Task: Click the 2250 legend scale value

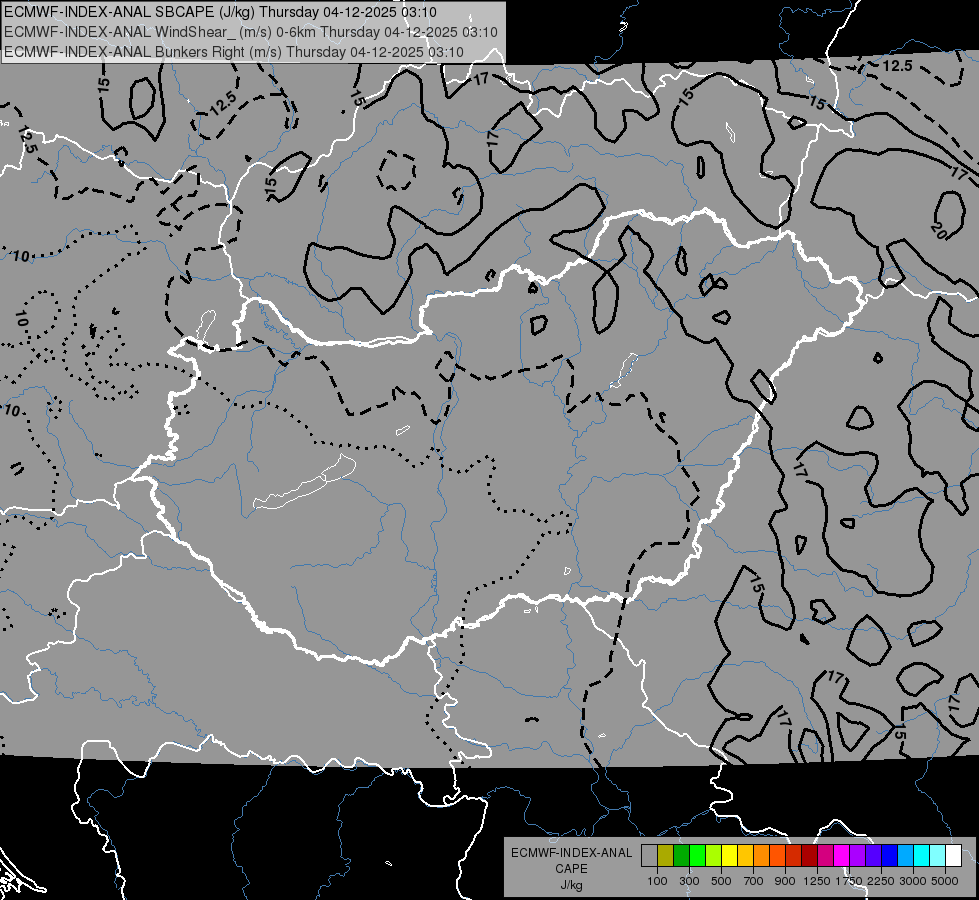Action: click(881, 881)
